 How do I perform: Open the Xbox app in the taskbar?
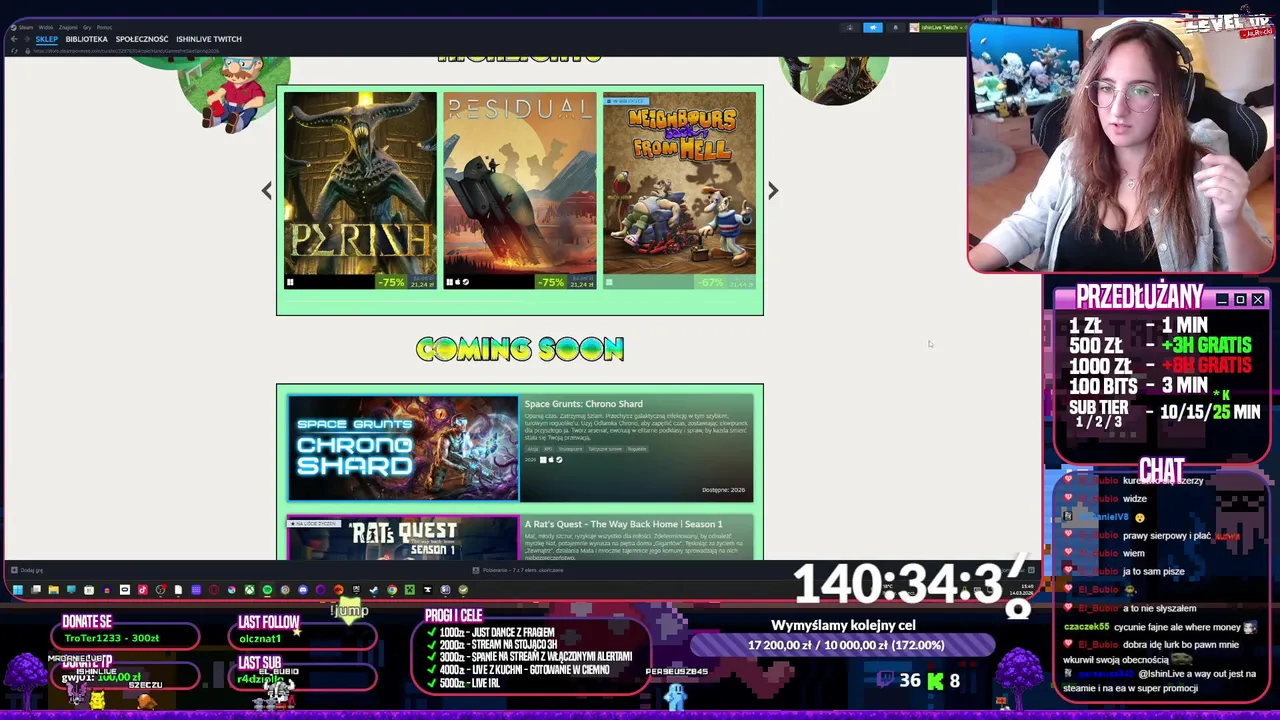tap(249, 590)
